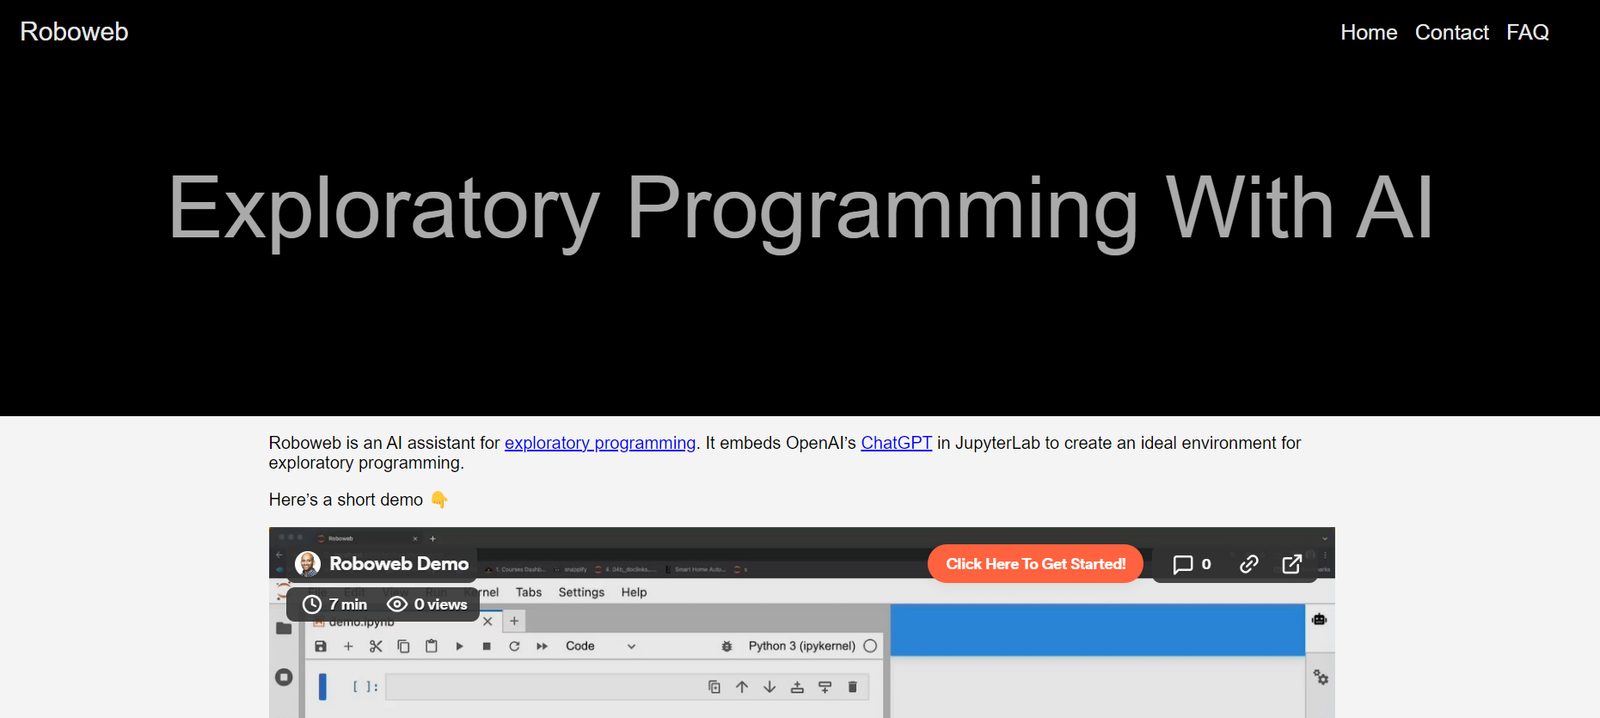Click the run cell play icon
This screenshot has height=718, width=1600.
pos(459,646)
